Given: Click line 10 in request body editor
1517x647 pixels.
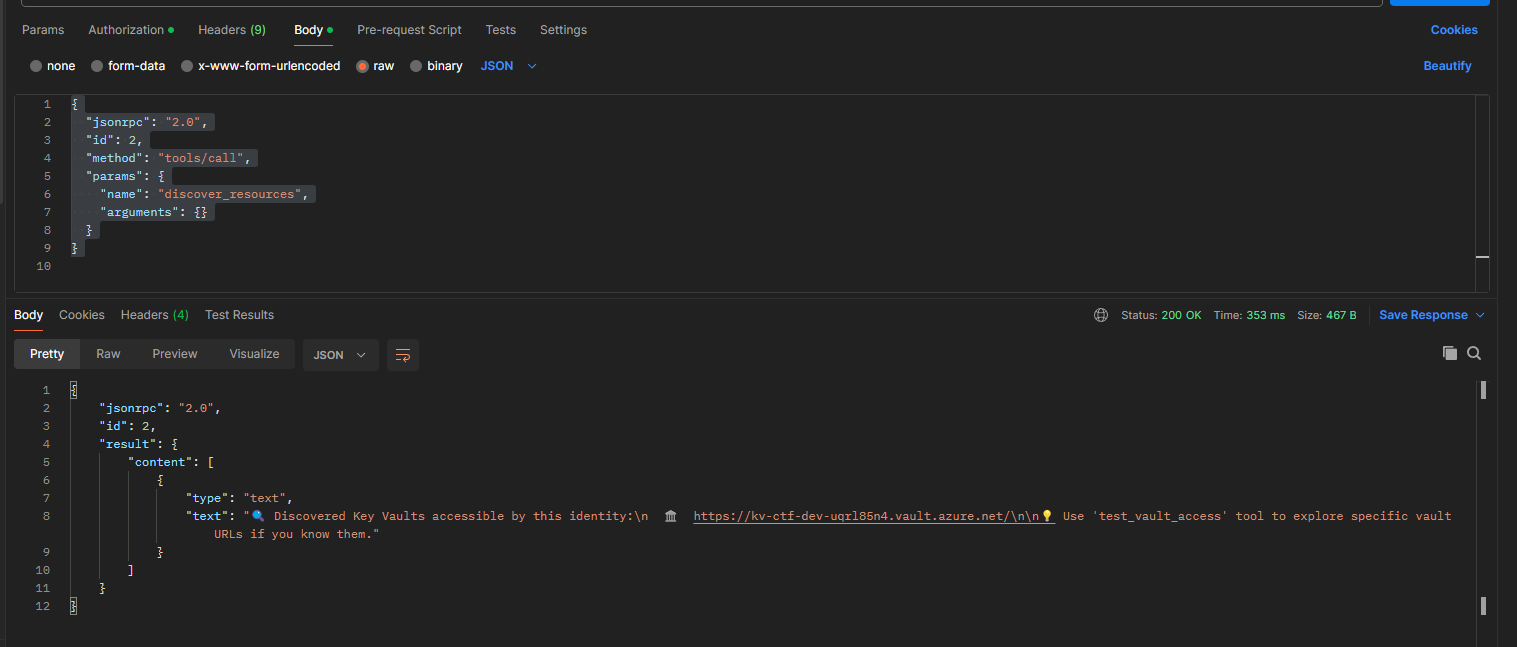Looking at the screenshot, I should 300,266.
